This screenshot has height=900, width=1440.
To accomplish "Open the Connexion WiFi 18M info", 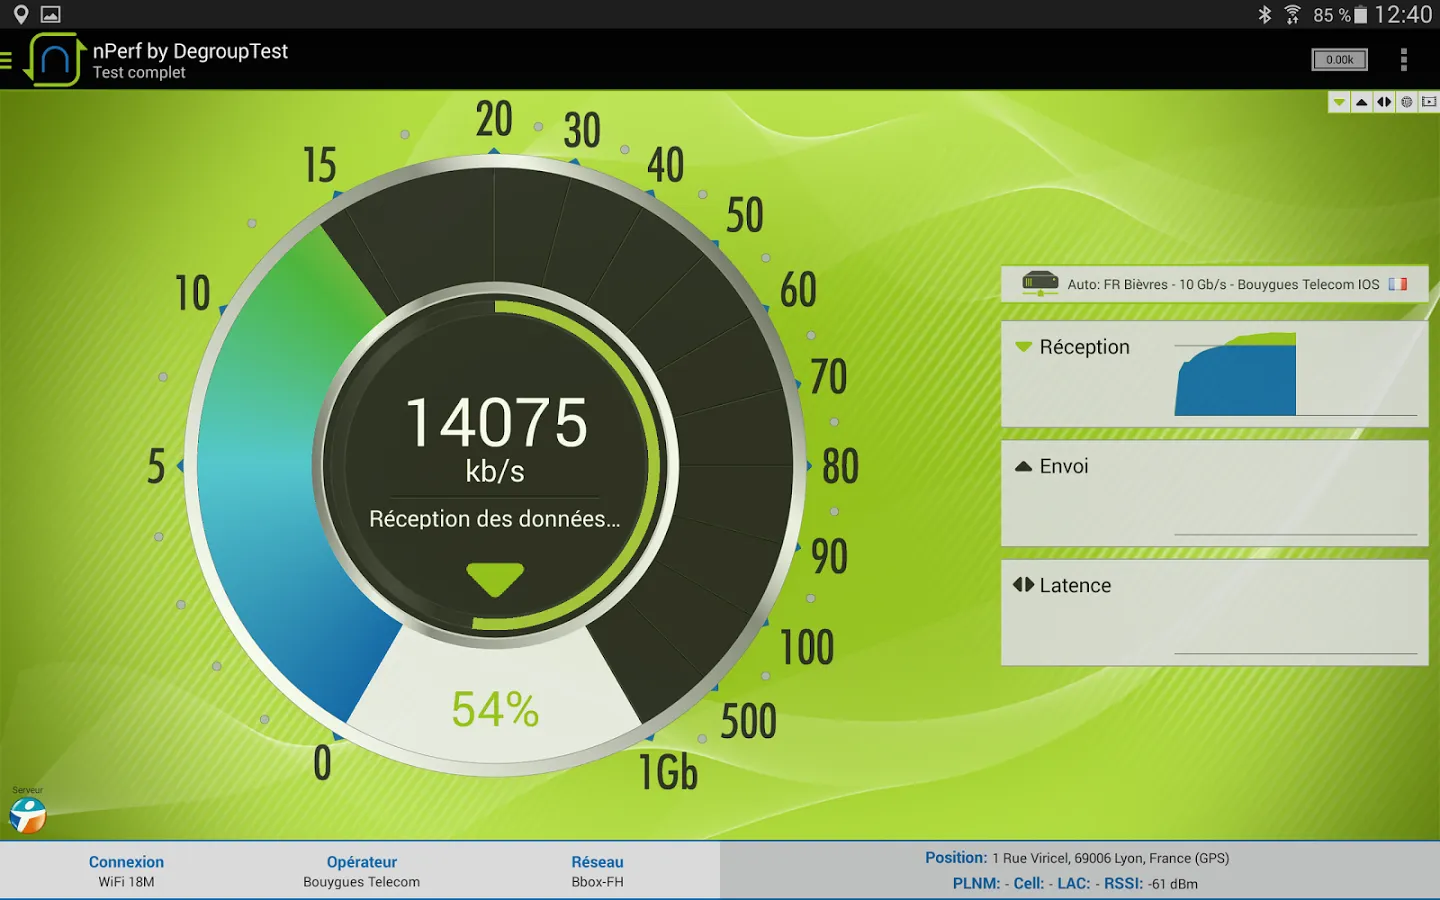I will pyautogui.click(x=126, y=871).
